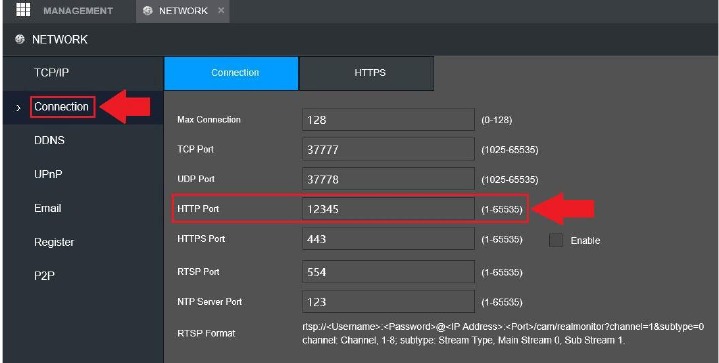Click the range hint beside NTP Server Port
The height and width of the screenshot is (363, 719).
coord(502,302)
